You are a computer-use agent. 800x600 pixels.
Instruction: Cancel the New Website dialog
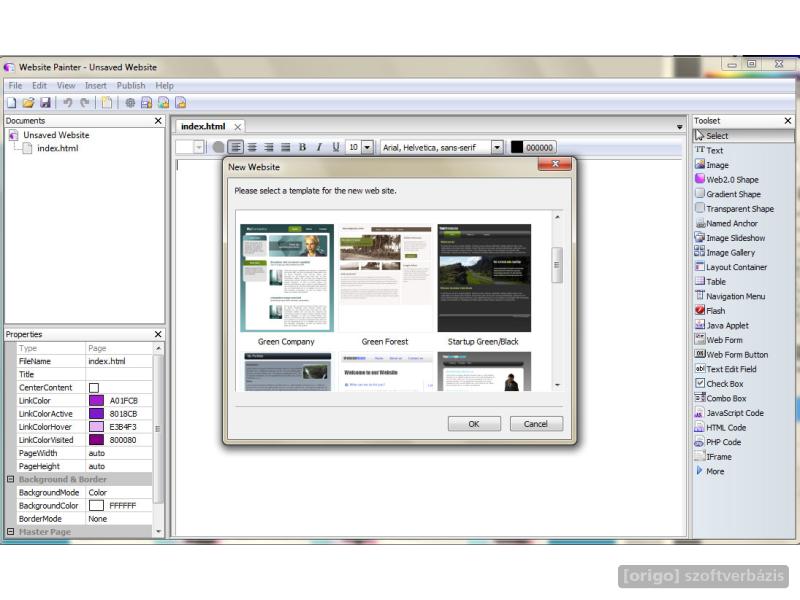[x=536, y=424]
